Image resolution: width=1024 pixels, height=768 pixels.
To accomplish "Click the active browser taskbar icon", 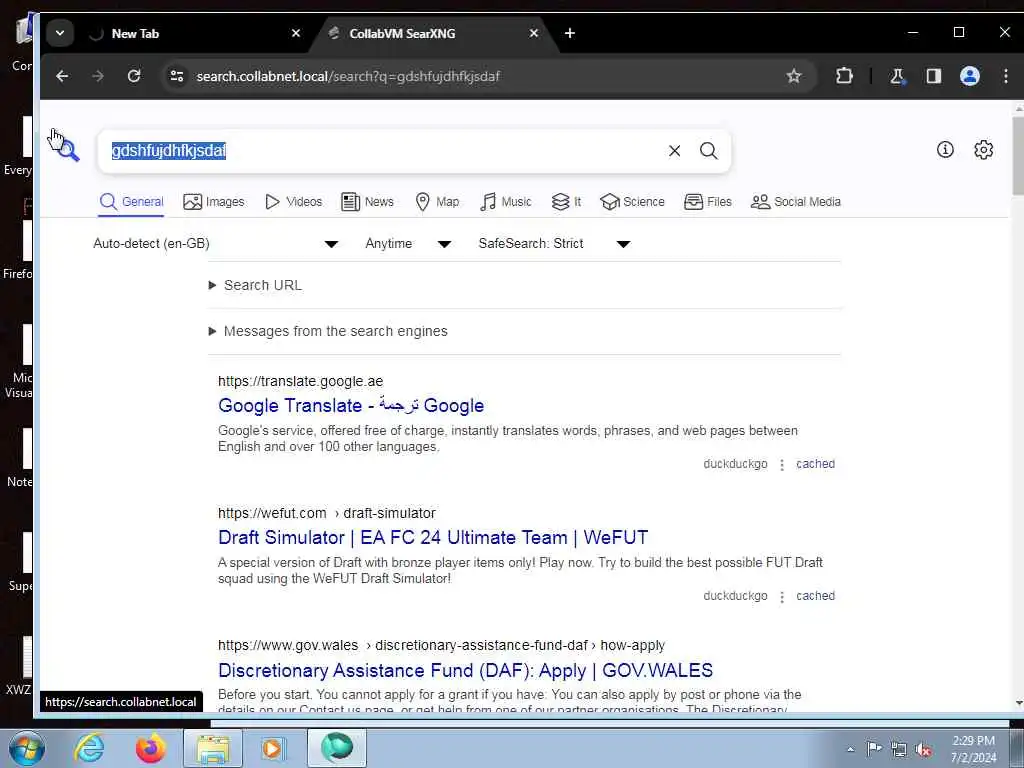I will click(x=336, y=748).
